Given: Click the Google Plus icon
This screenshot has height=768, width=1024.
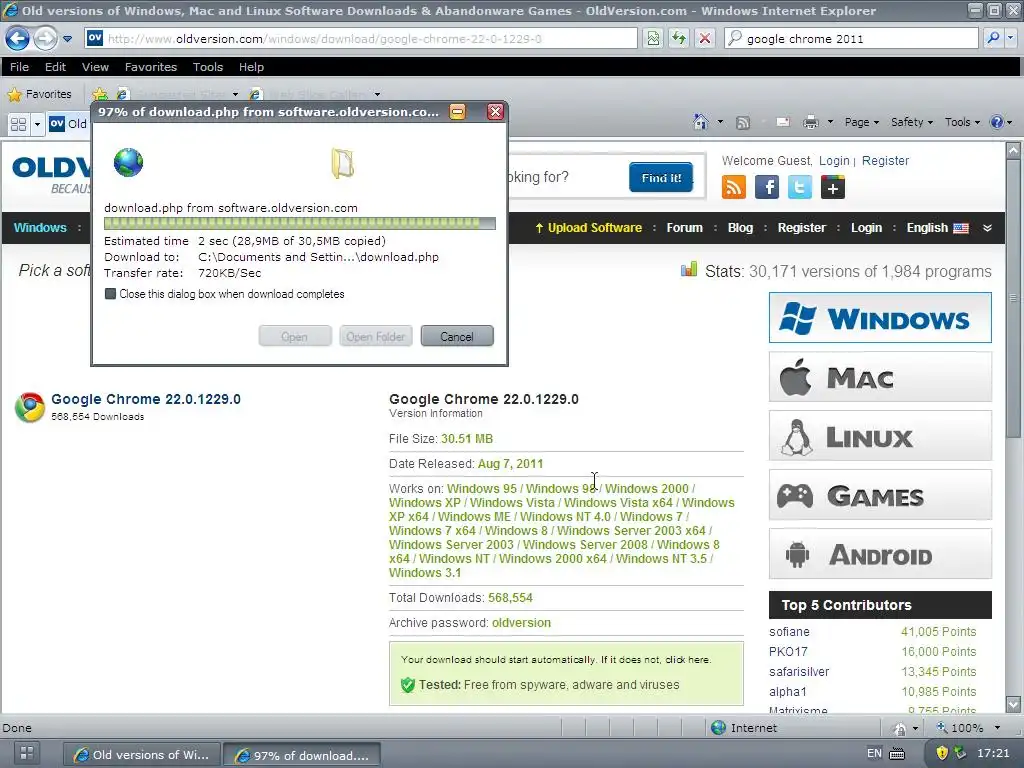Looking at the screenshot, I should click(833, 187).
